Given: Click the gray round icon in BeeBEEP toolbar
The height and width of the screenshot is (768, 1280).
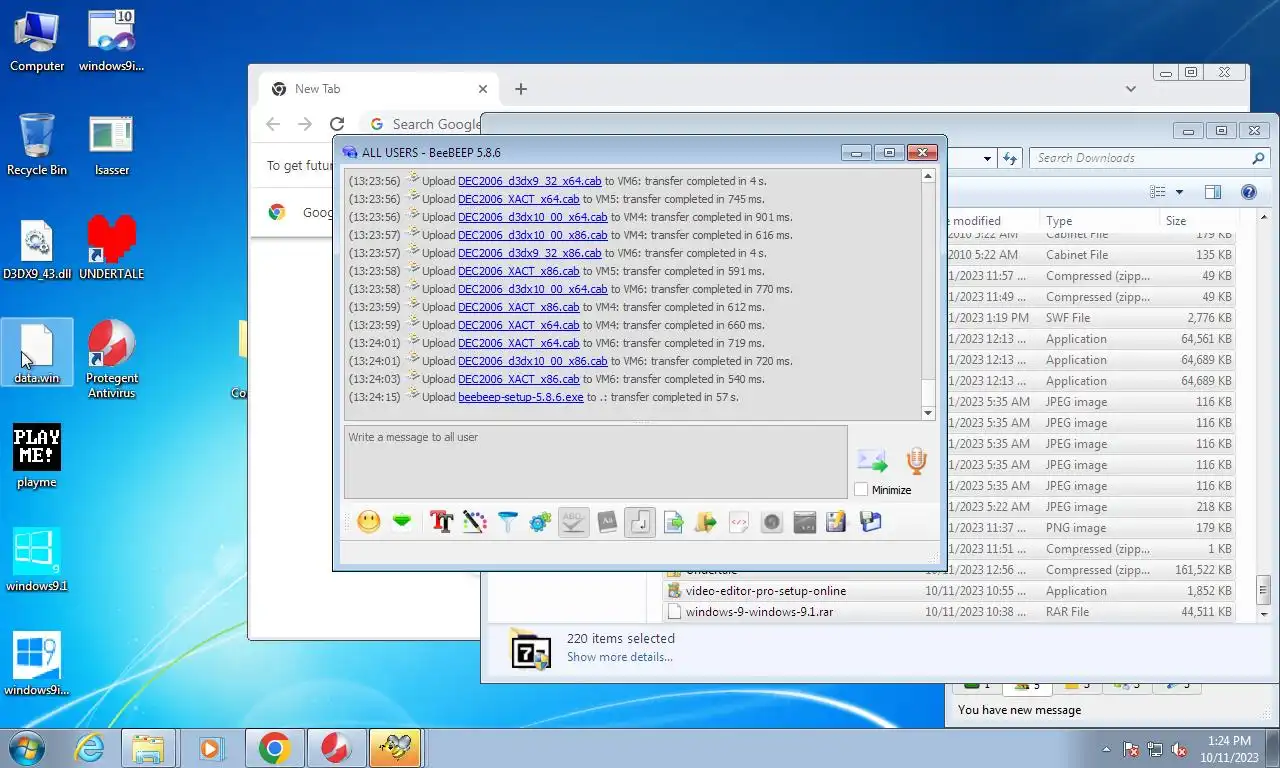Looking at the screenshot, I should (x=771, y=521).
